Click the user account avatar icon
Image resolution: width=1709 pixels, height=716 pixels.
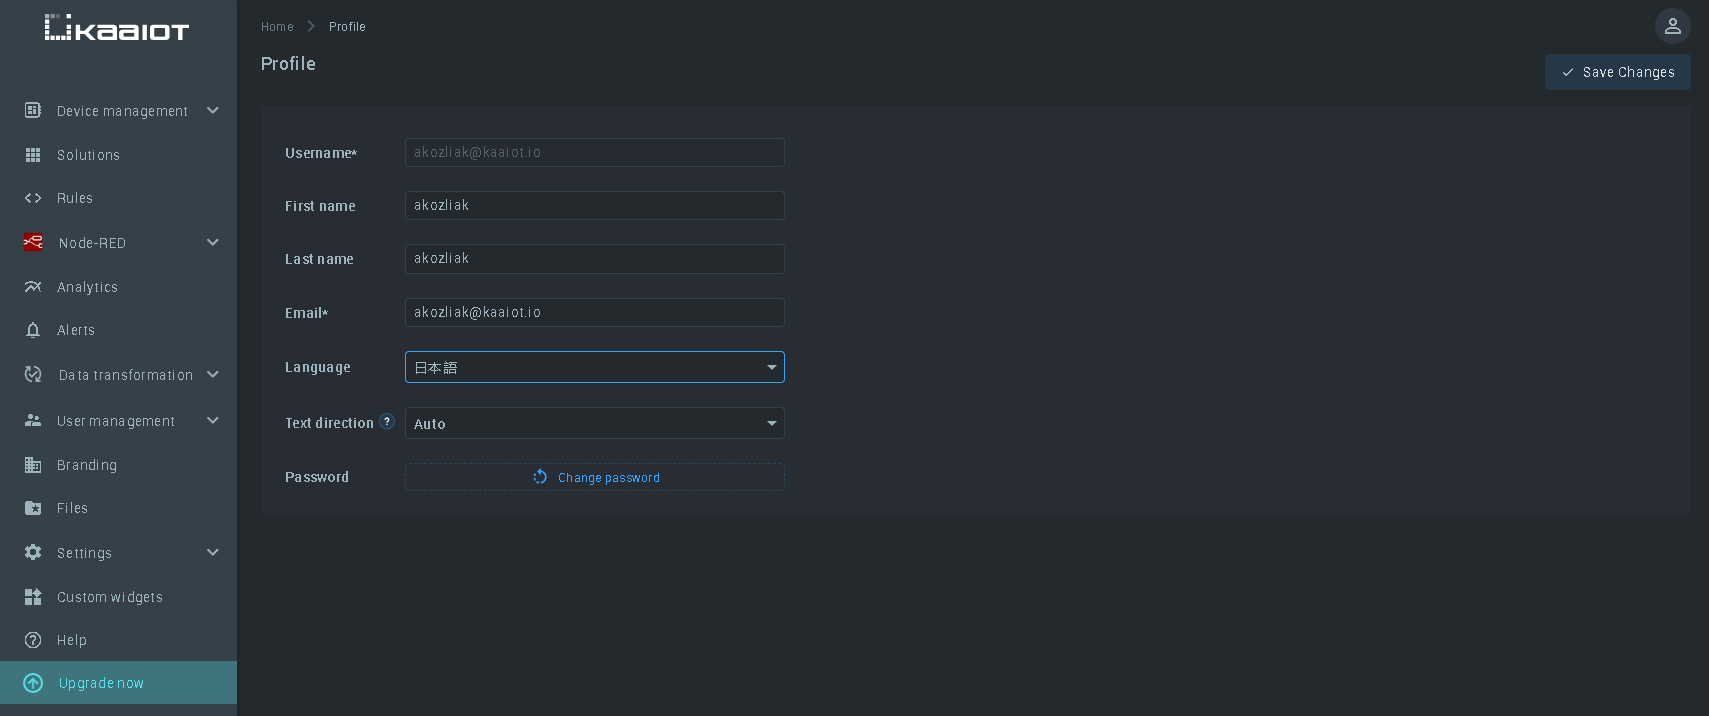click(1672, 26)
